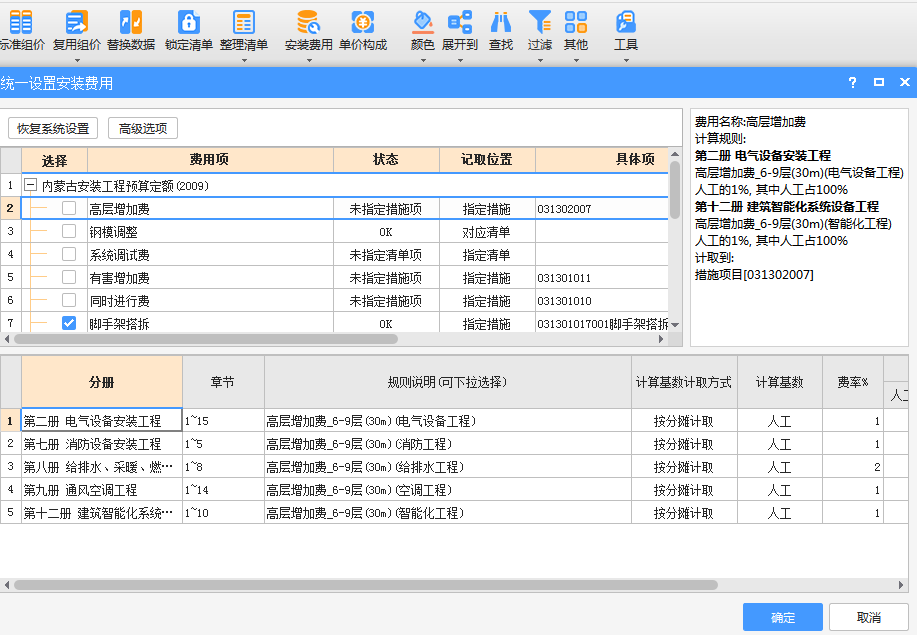
Task: Open dropdown arrow under 颜色
Action: coord(423,60)
